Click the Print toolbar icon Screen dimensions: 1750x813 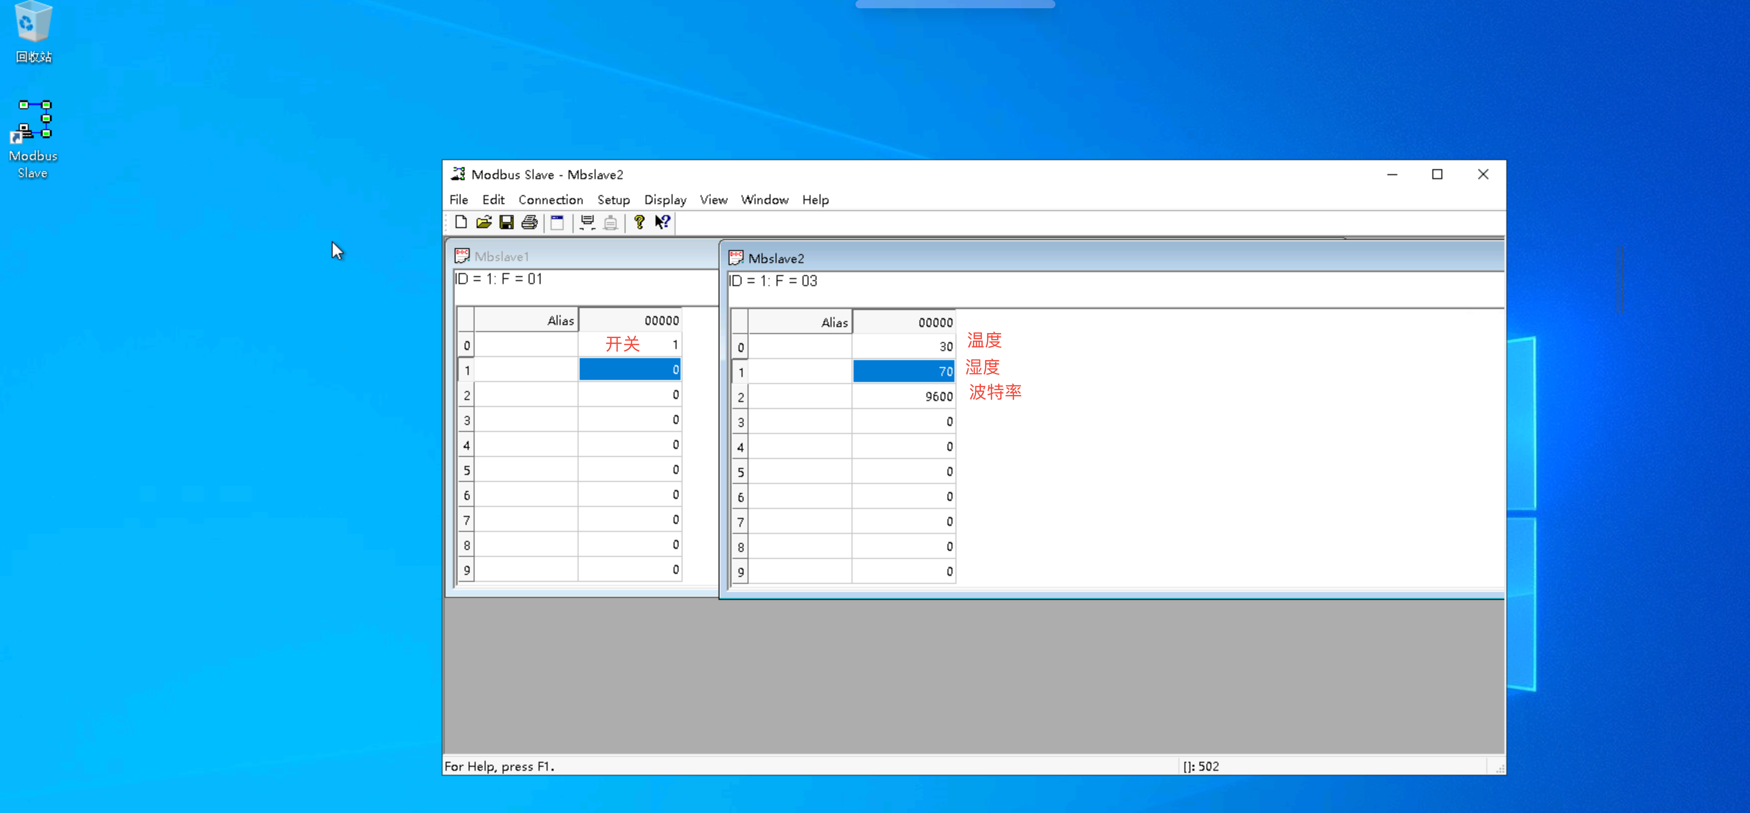click(x=530, y=222)
